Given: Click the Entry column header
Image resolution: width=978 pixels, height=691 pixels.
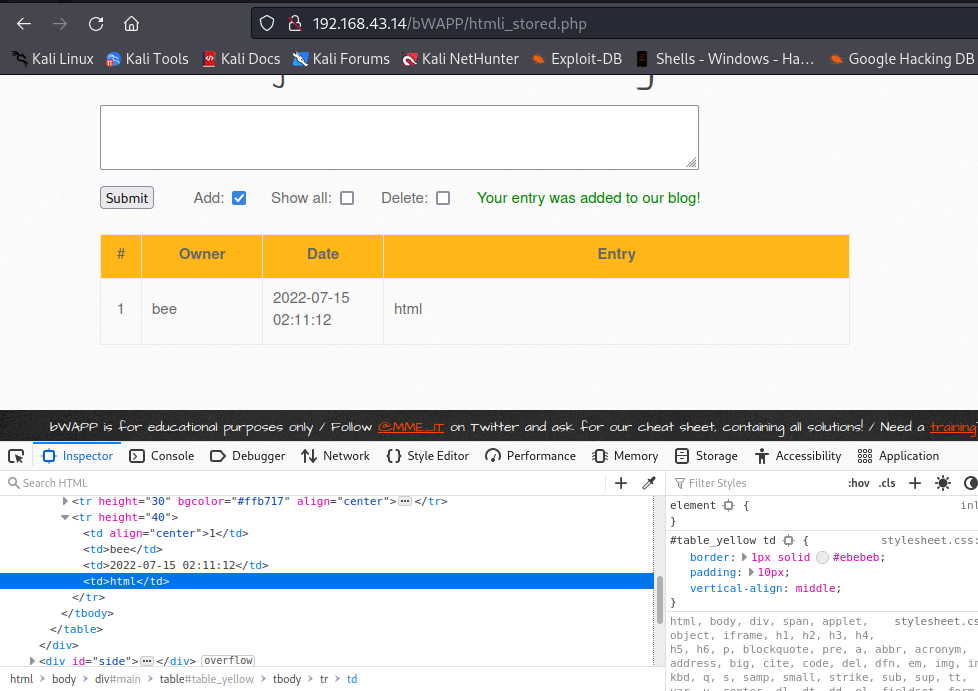Looking at the screenshot, I should pos(616,254).
